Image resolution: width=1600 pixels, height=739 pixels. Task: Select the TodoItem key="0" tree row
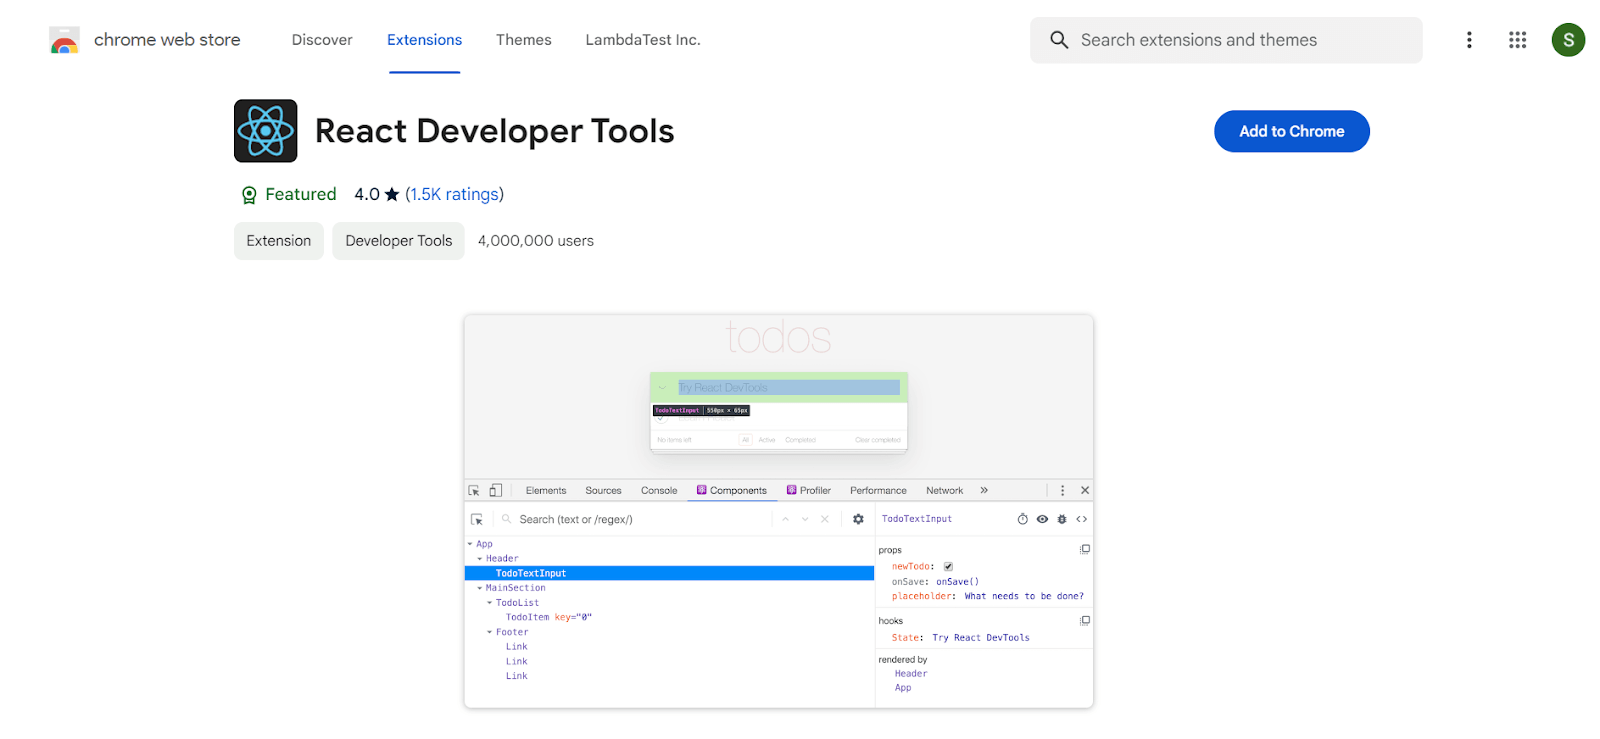point(549,618)
